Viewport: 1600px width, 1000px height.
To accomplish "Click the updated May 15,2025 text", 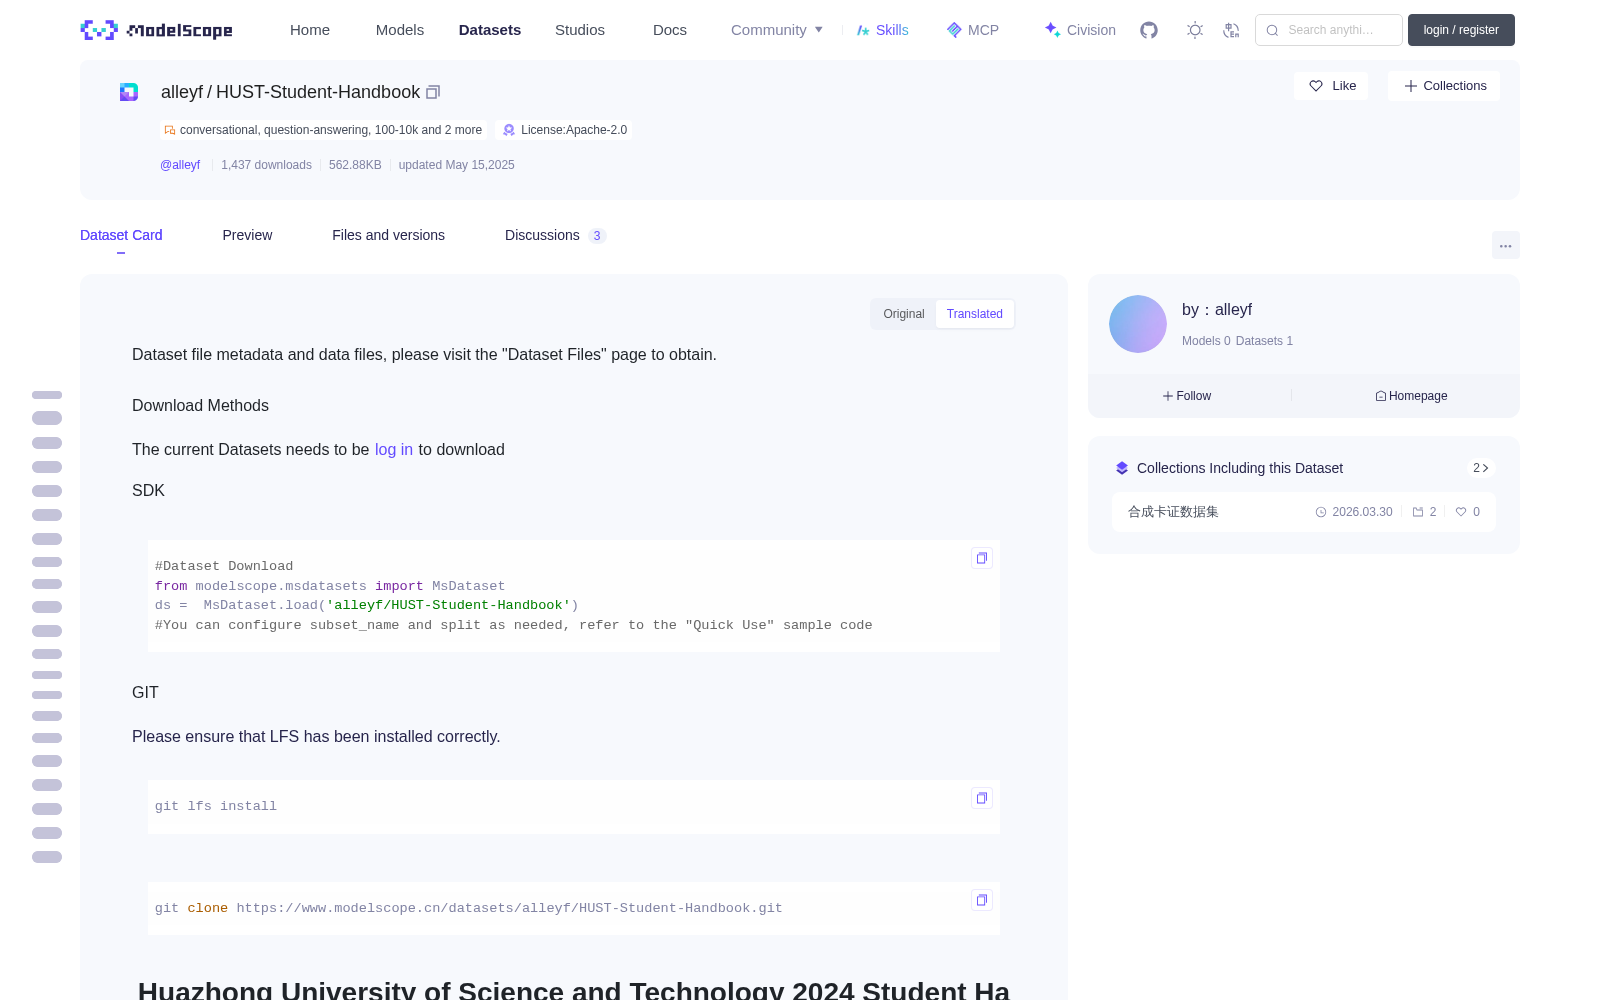I will (457, 165).
